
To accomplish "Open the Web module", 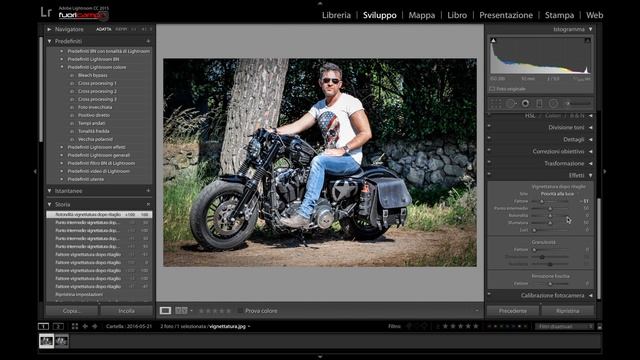I will click(594, 15).
